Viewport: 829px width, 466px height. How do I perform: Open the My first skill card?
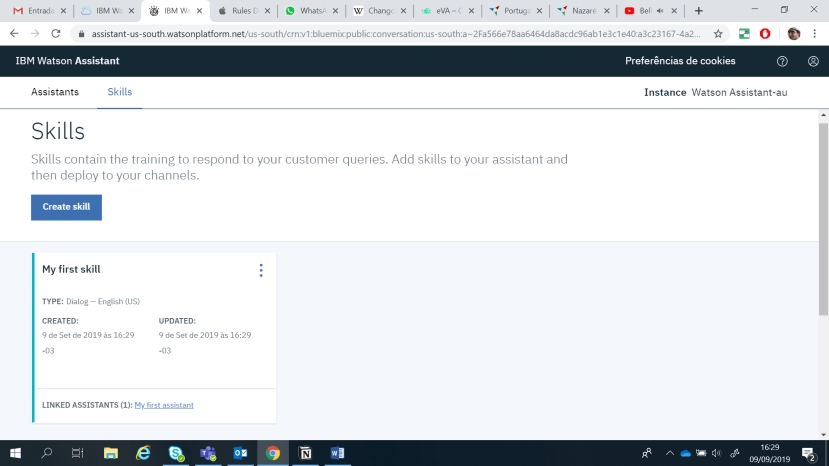(x=71, y=269)
